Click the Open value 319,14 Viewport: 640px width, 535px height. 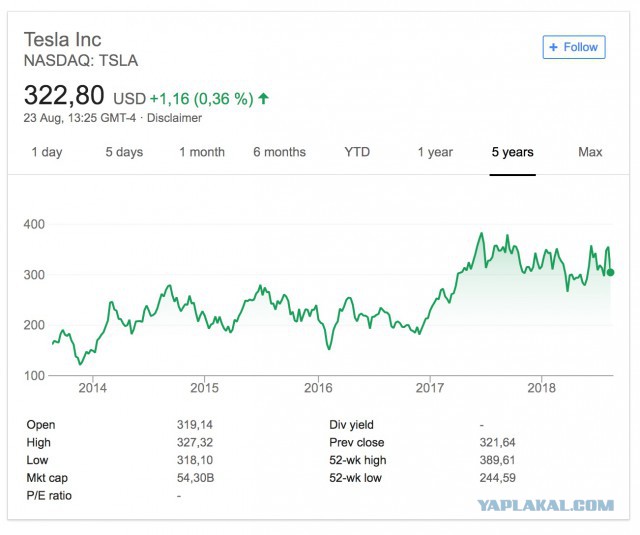pos(195,425)
